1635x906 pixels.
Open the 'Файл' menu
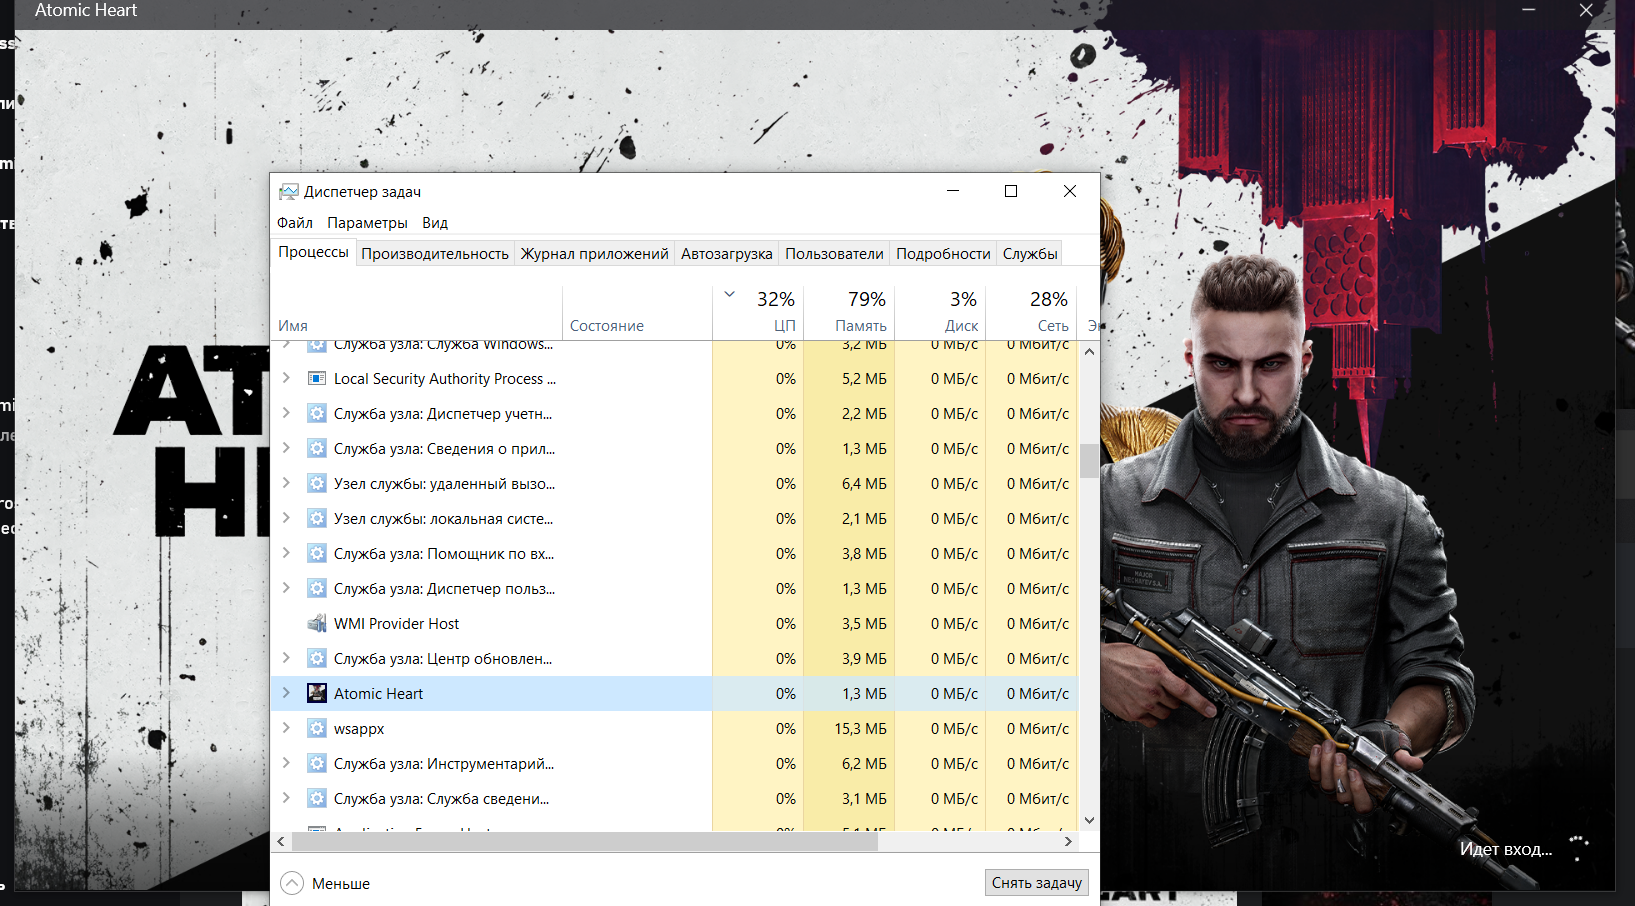[295, 223]
